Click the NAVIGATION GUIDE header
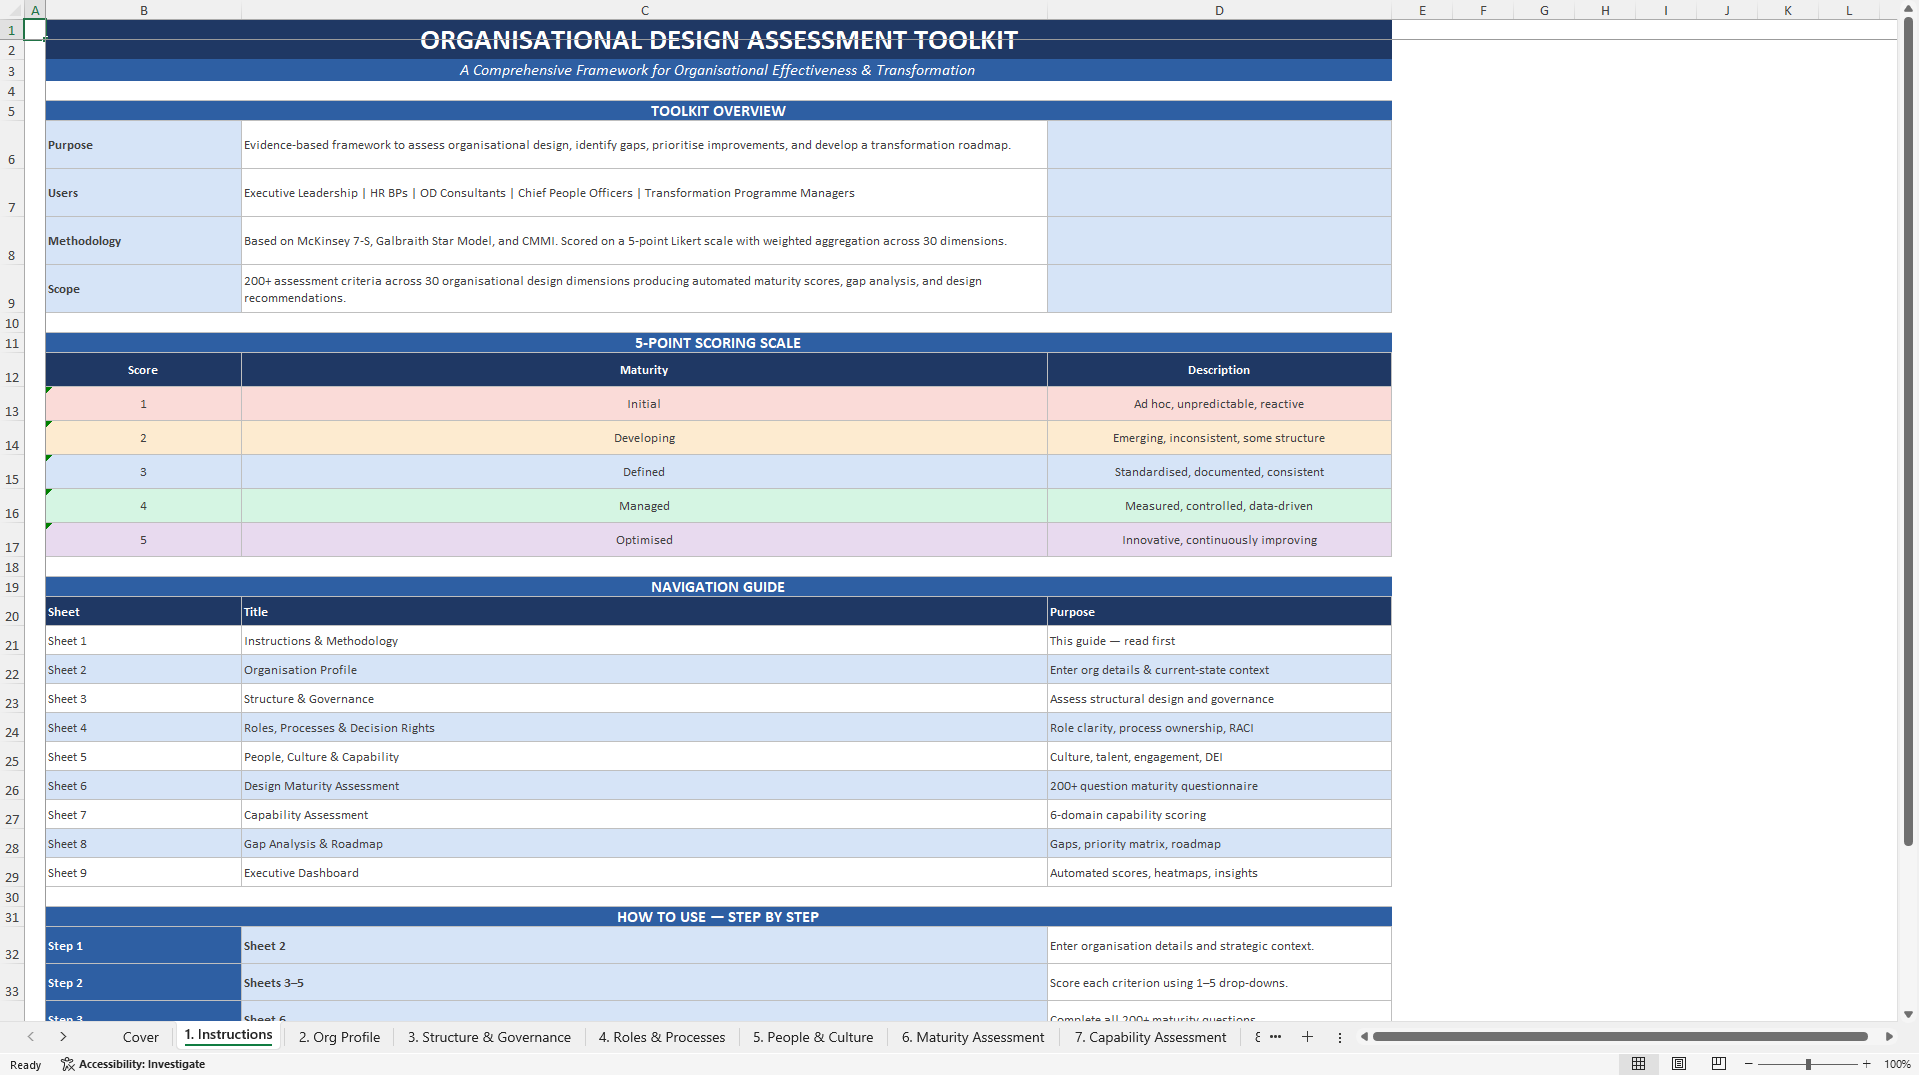This screenshot has height=1075, width=1919. tap(718, 587)
